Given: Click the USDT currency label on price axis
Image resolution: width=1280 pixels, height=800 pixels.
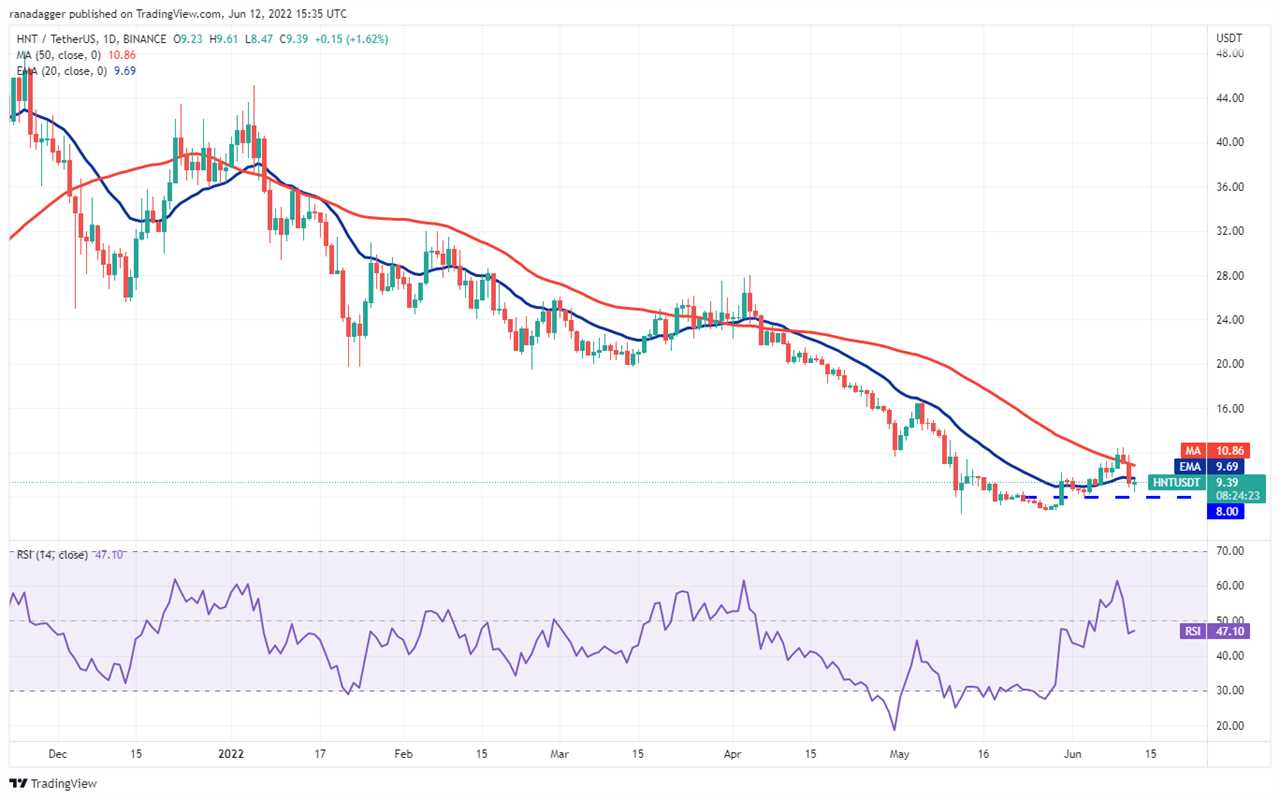Looking at the screenshot, I should point(1229,38).
